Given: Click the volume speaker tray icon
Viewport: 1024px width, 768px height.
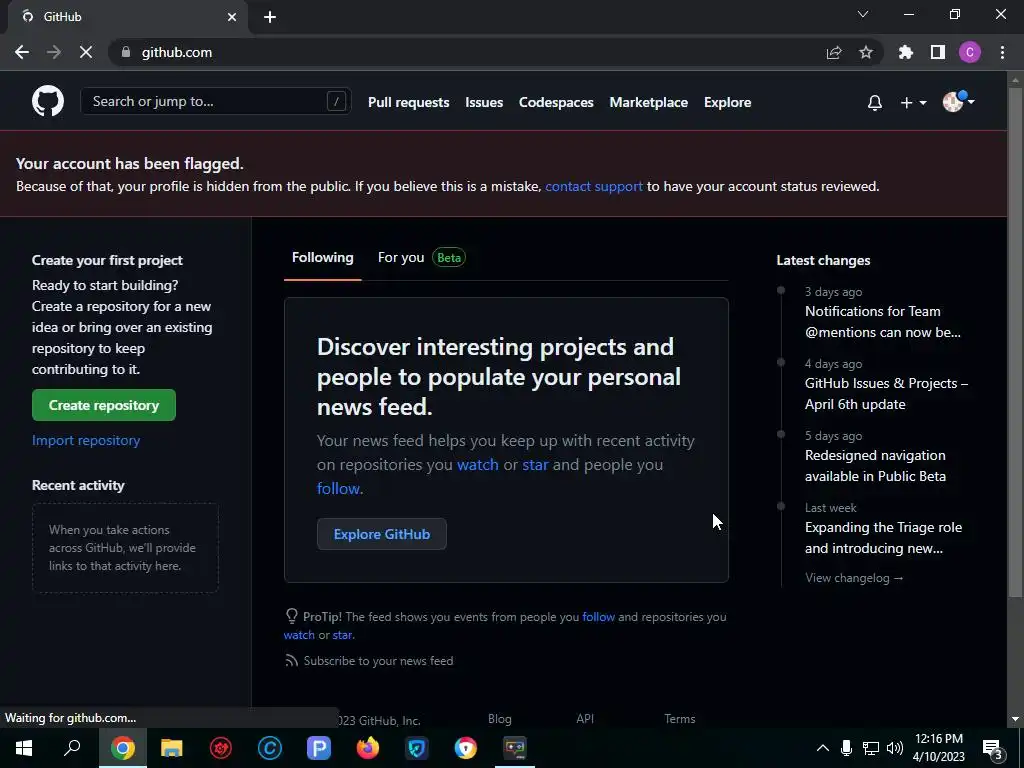Looking at the screenshot, I should 895,748.
